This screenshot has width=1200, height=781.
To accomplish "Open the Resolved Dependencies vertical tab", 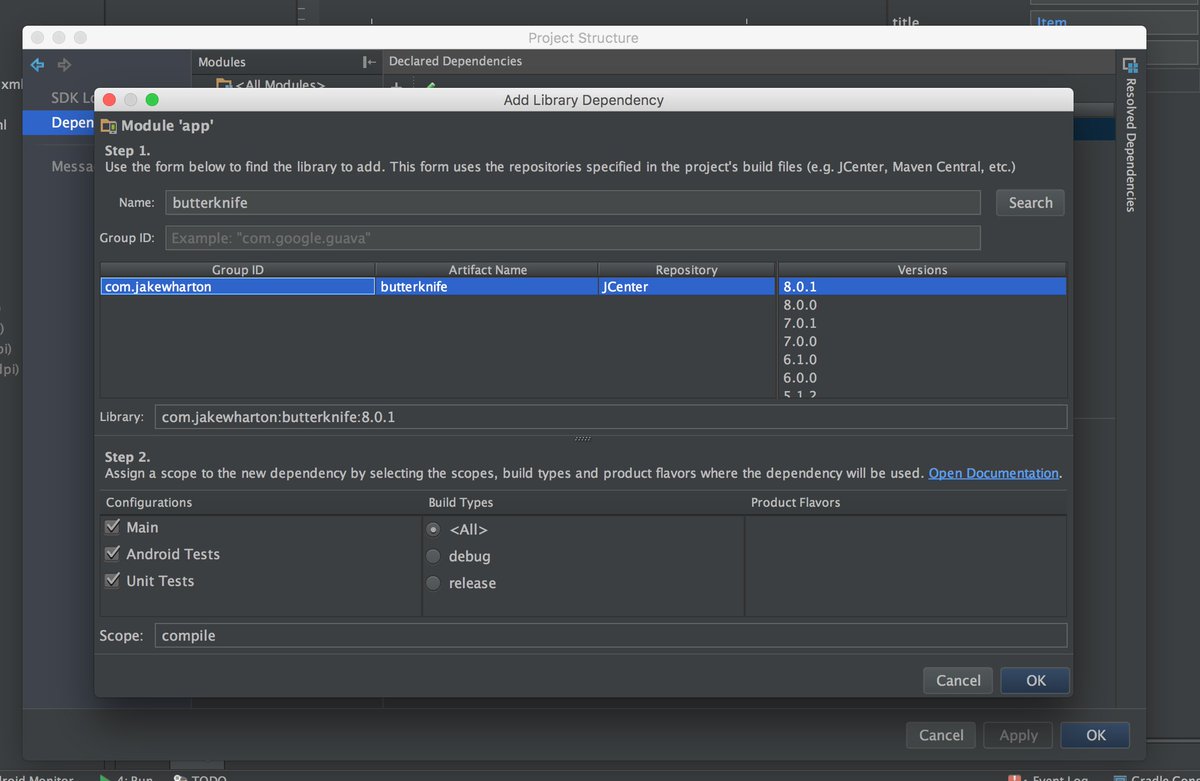I will [x=1131, y=146].
